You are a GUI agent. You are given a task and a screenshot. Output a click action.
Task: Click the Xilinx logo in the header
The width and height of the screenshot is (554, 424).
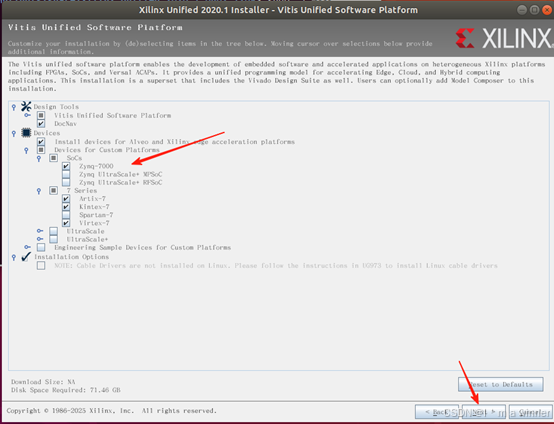point(504,38)
